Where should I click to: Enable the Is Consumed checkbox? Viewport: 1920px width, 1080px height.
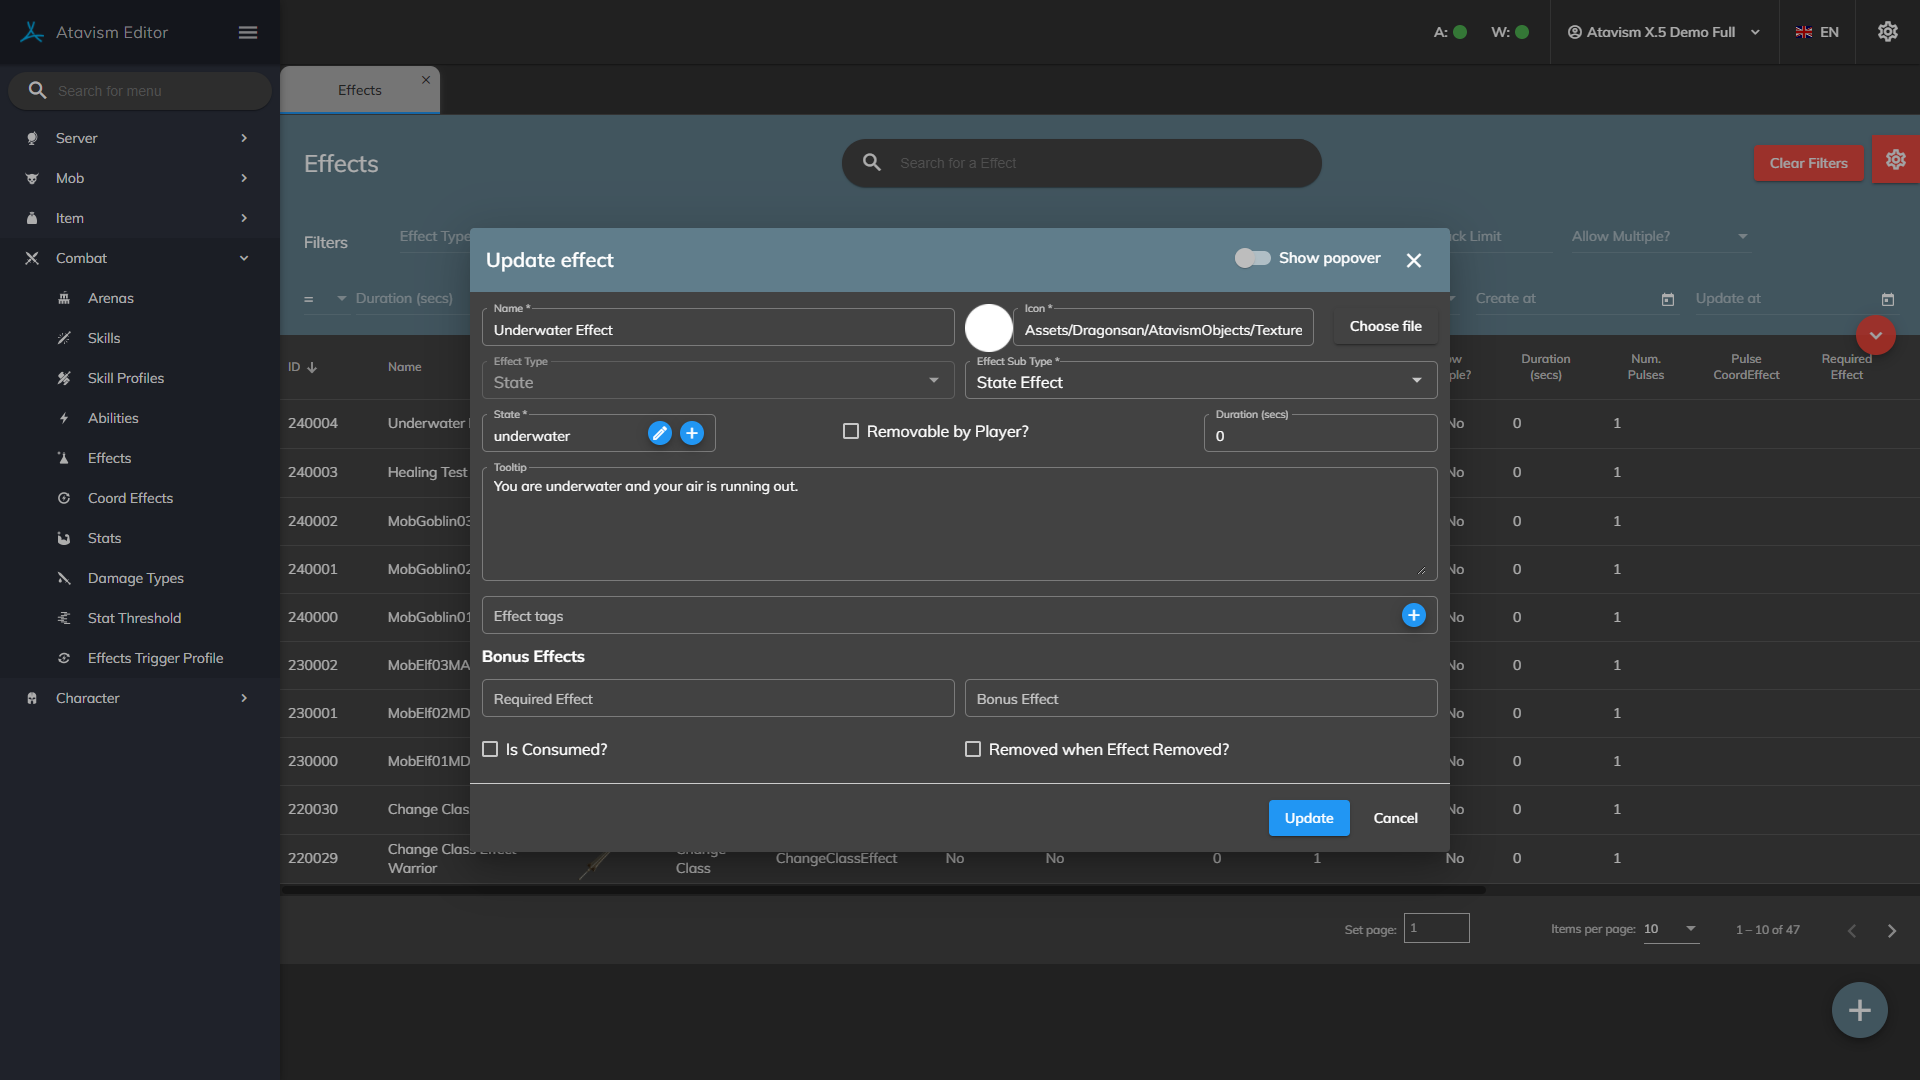click(490, 749)
